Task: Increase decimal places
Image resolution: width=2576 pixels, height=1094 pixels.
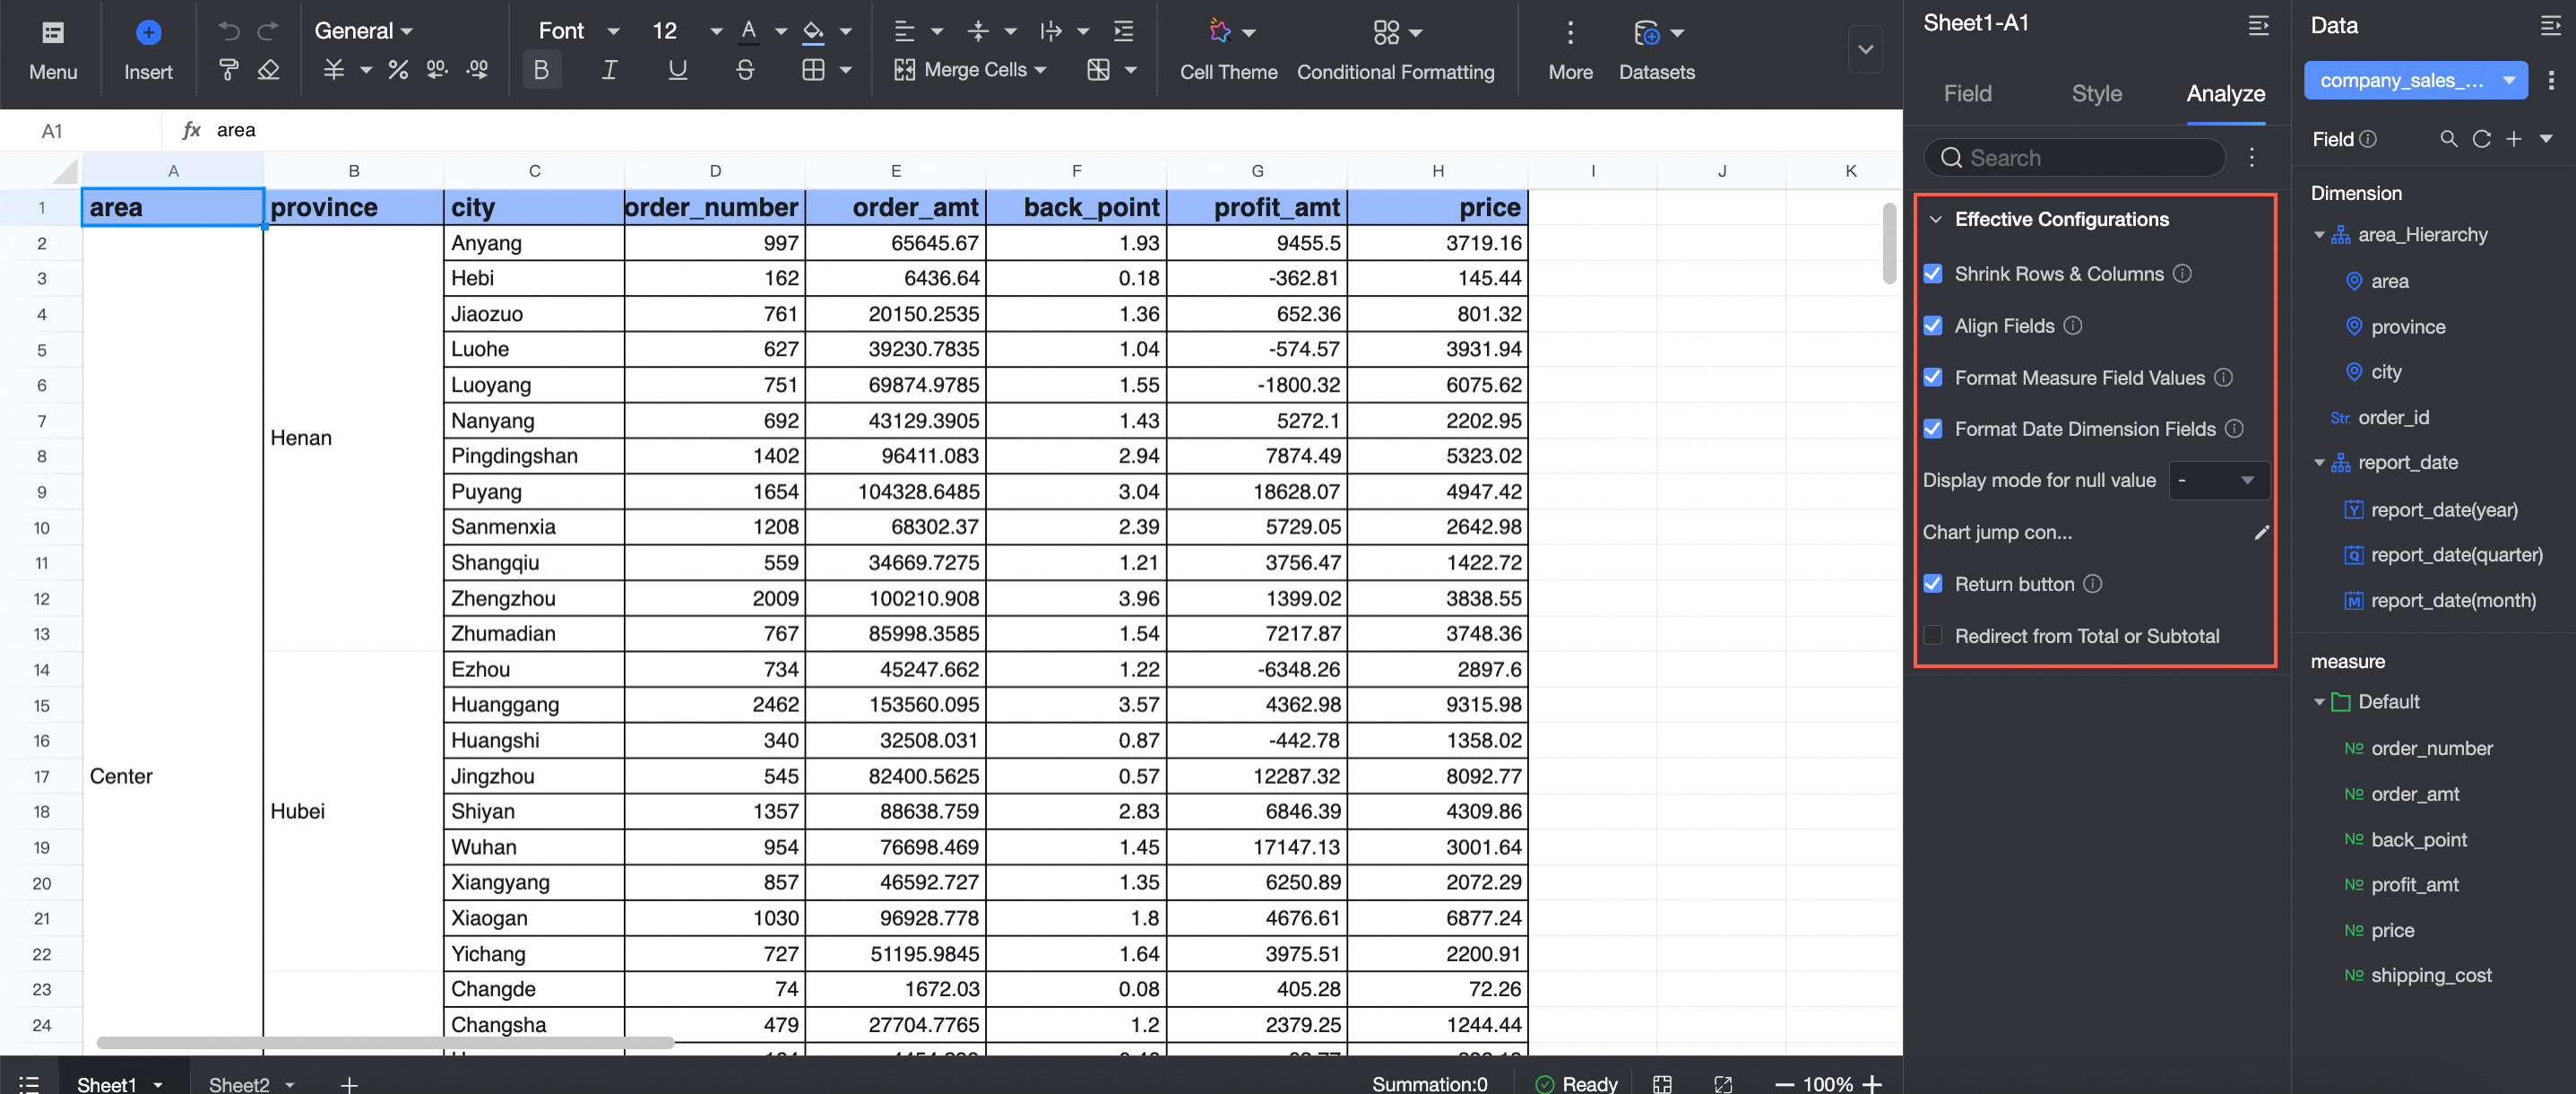Action: pyautogui.click(x=477, y=69)
